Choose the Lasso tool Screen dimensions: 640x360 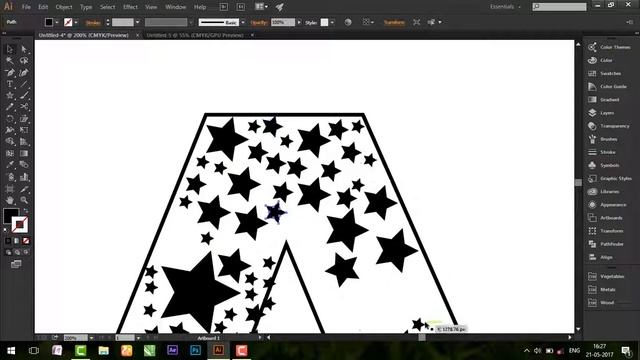(24, 61)
